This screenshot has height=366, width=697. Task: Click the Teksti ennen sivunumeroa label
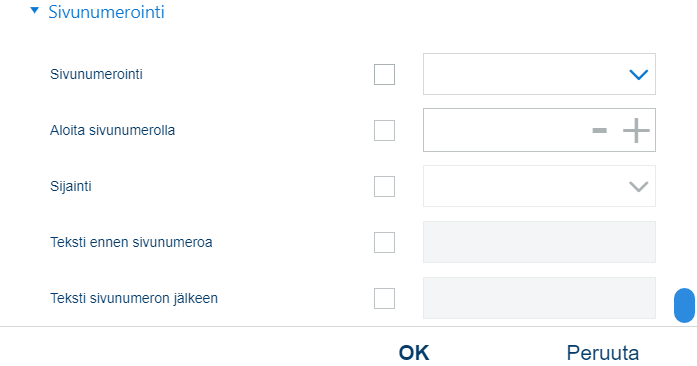click(131, 242)
